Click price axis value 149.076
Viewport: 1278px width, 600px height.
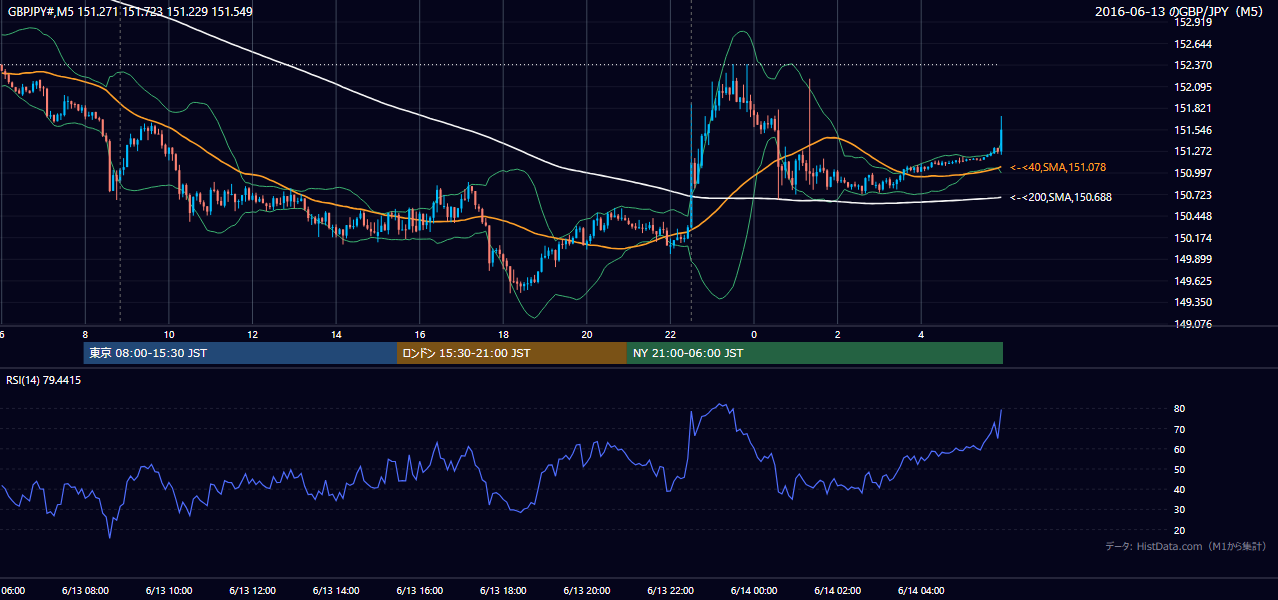tap(1192, 324)
